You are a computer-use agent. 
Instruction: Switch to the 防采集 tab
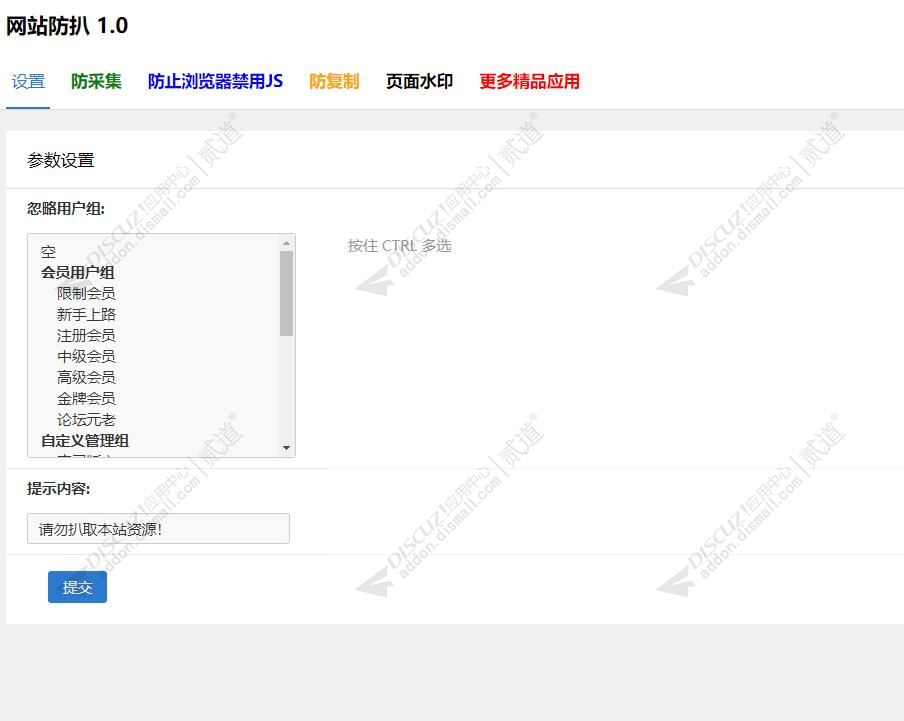(x=96, y=81)
